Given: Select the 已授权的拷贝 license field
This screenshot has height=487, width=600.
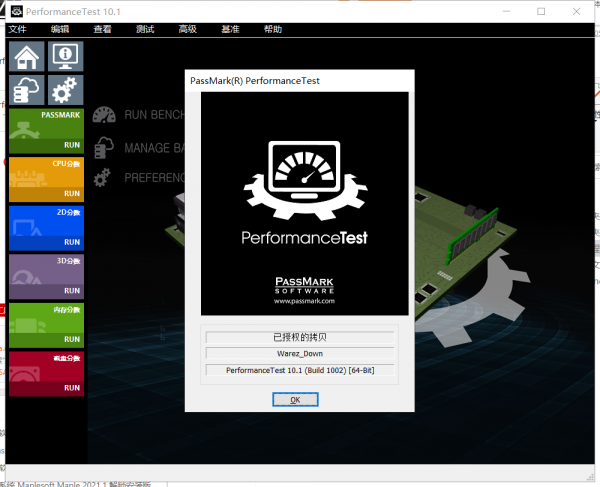Looking at the screenshot, I should coord(300,337).
